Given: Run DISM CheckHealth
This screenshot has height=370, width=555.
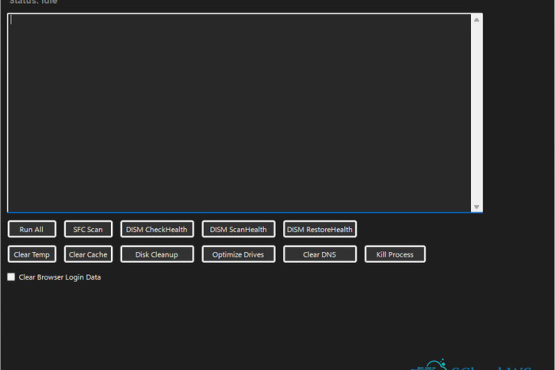Looking at the screenshot, I should pos(157,229).
